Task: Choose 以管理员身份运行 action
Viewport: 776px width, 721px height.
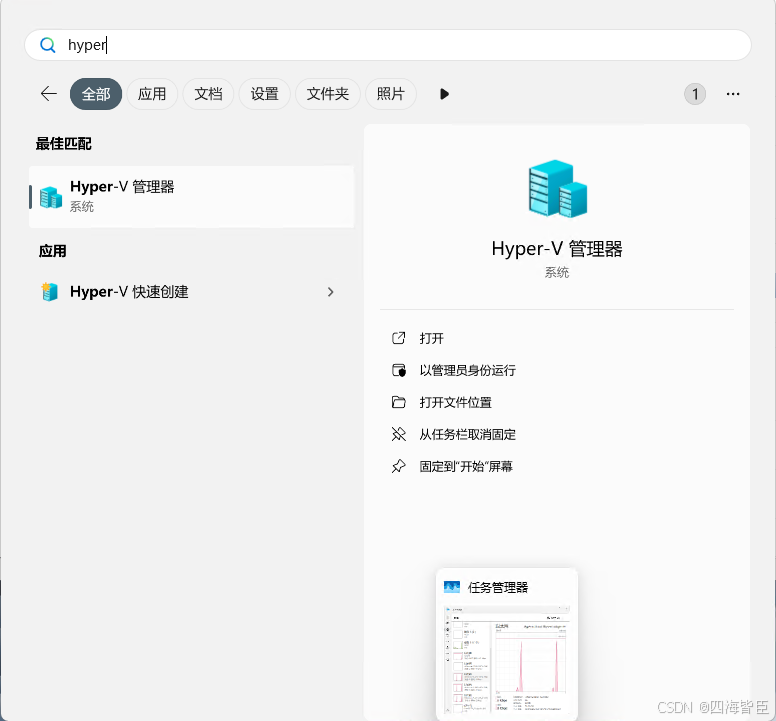Action: (467, 370)
